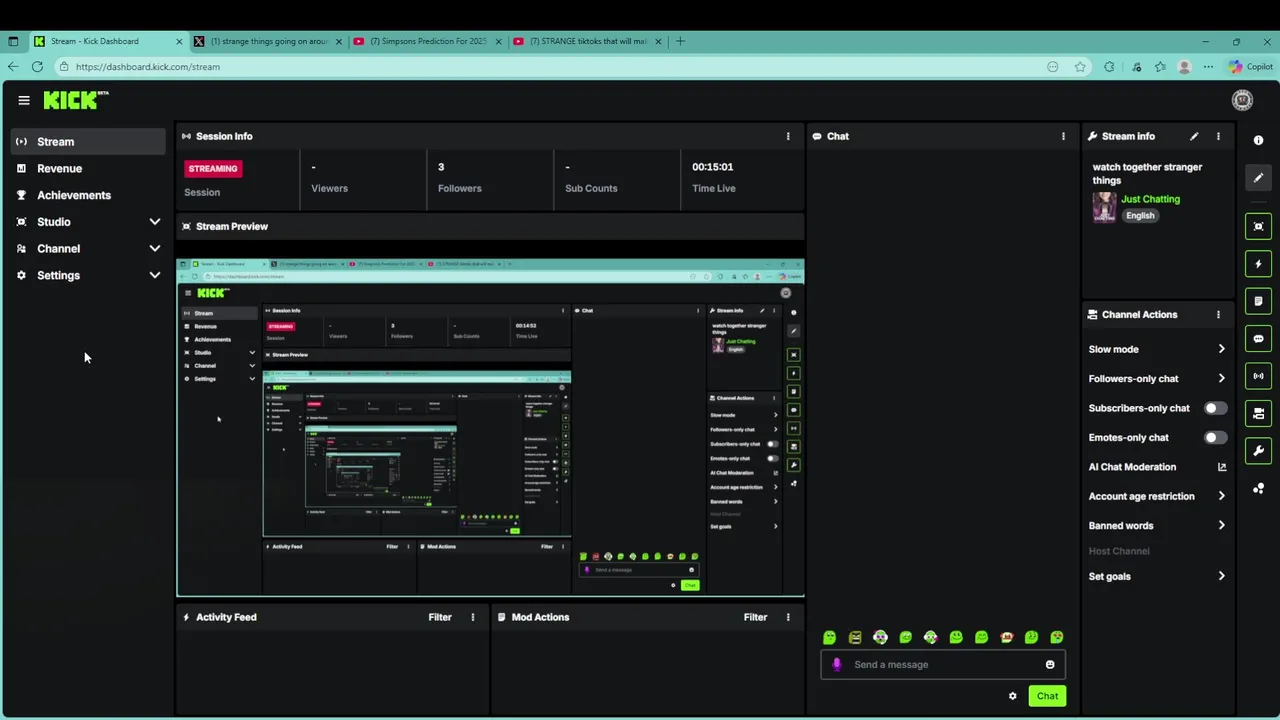Image resolution: width=1280 pixels, height=720 pixels.
Task: Open the hamburger menu beside the Kick logo
Action: 24,100
